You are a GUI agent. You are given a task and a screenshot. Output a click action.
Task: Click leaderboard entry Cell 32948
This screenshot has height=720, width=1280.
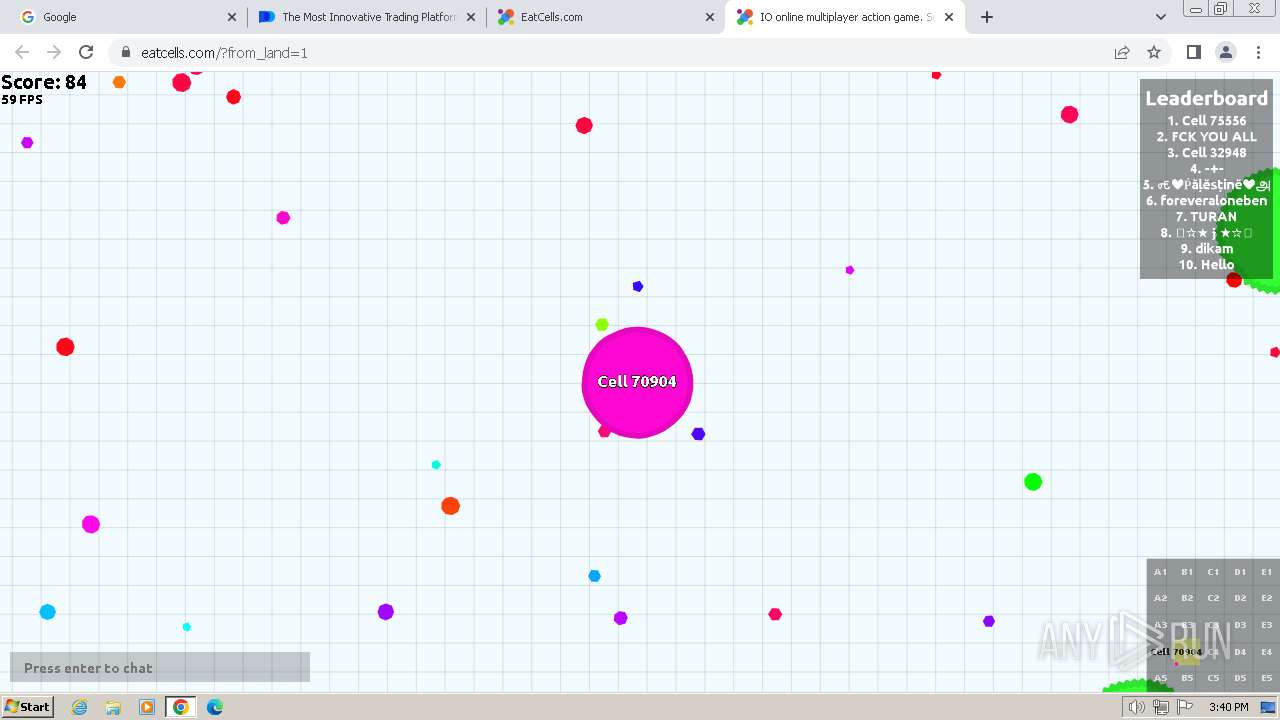click(x=1206, y=153)
